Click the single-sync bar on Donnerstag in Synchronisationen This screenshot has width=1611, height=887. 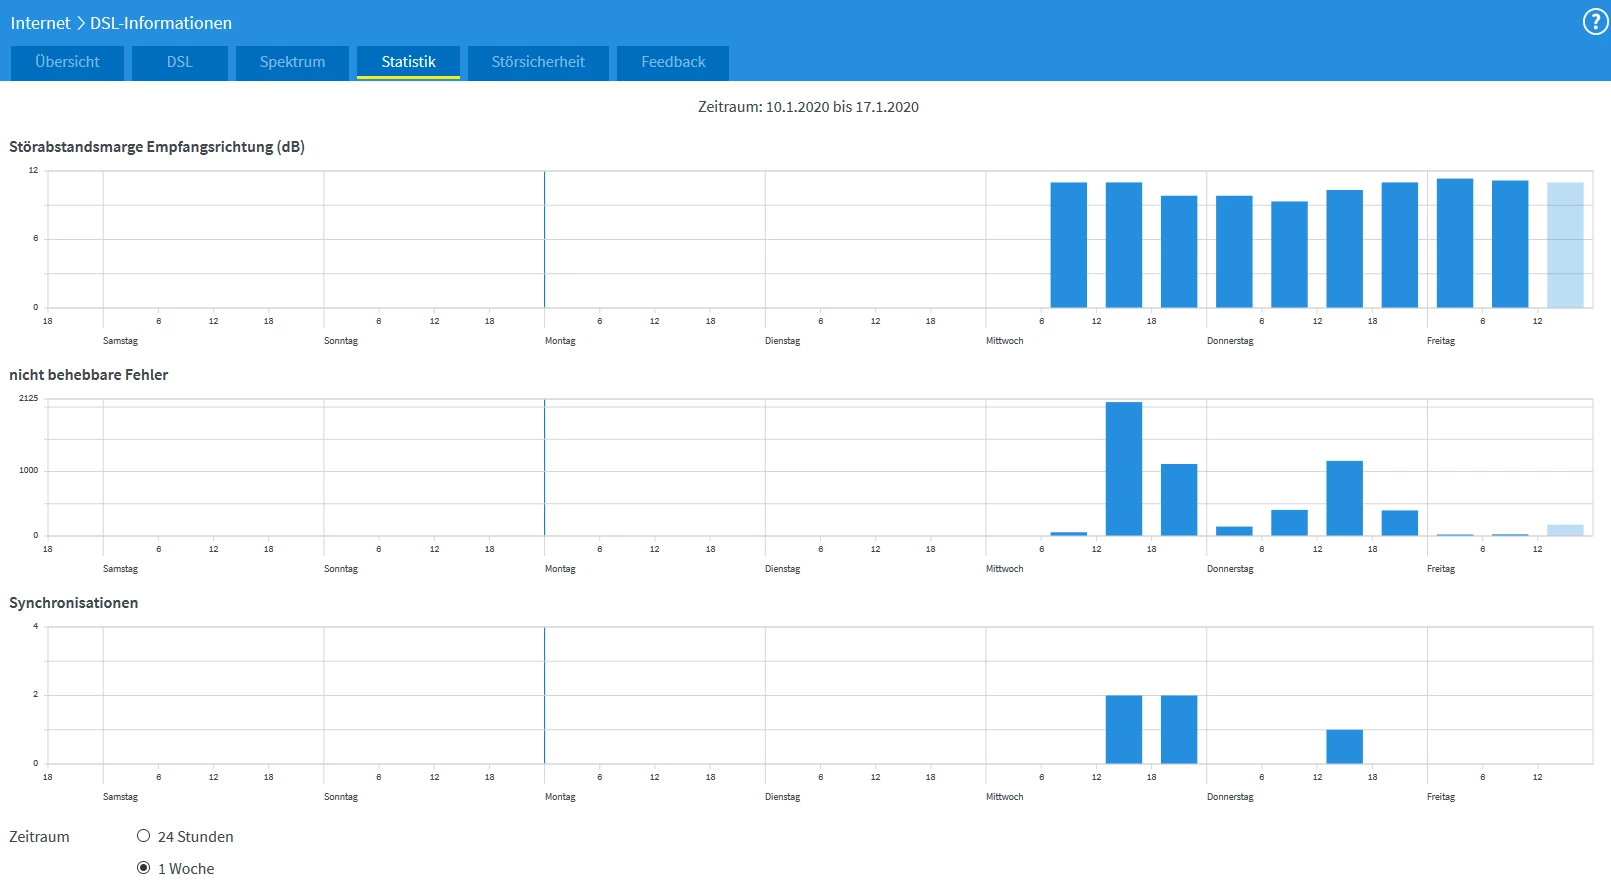click(1345, 747)
